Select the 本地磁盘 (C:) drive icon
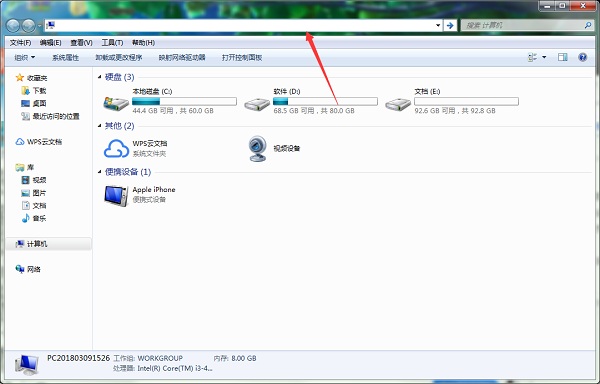This screenshot has width=600, height=384. click(116, 103)
